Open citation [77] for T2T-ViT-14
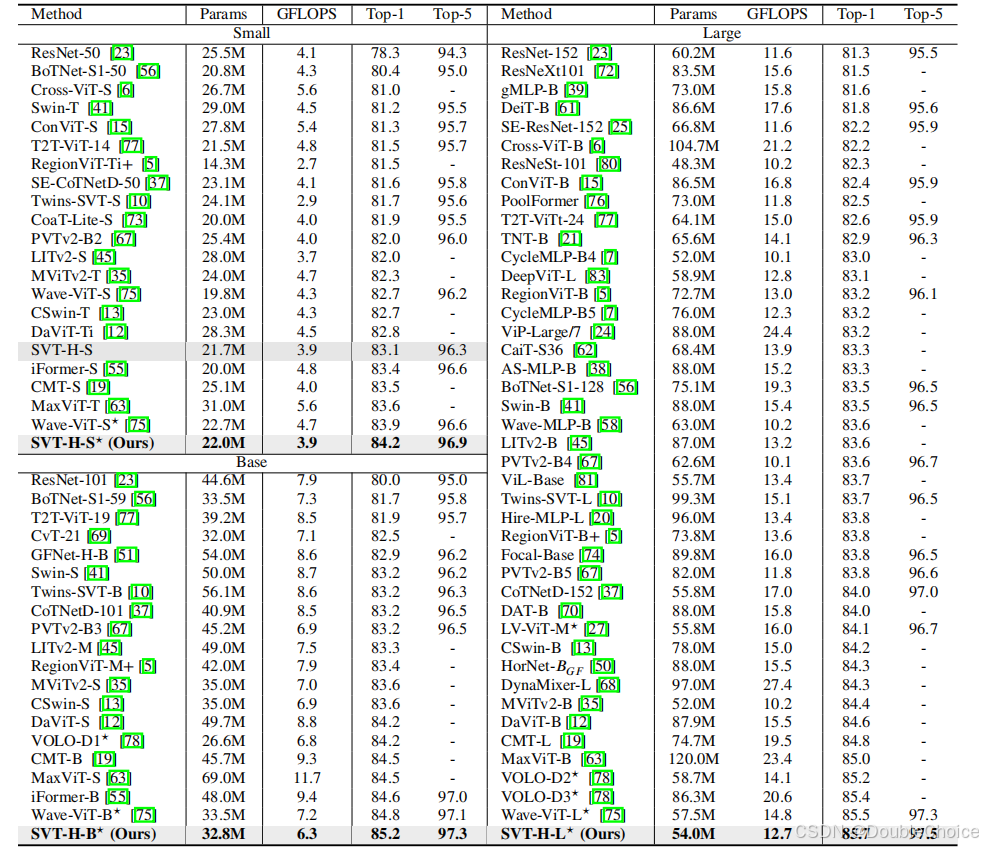This screenshot has width=983, height=849. [x=132, y=146]
